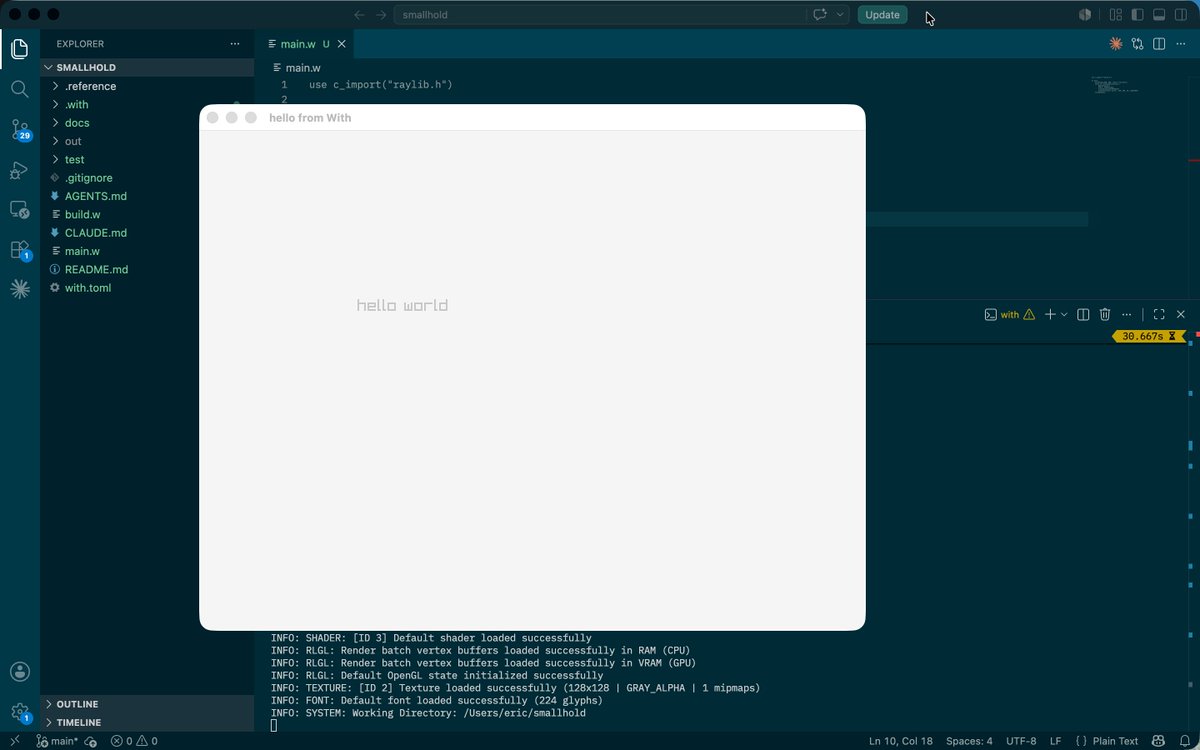Click the orange Claude icon in editor toolbar
The image size is (1200, 750).
pyautogui.click(x=1116, y=44)
